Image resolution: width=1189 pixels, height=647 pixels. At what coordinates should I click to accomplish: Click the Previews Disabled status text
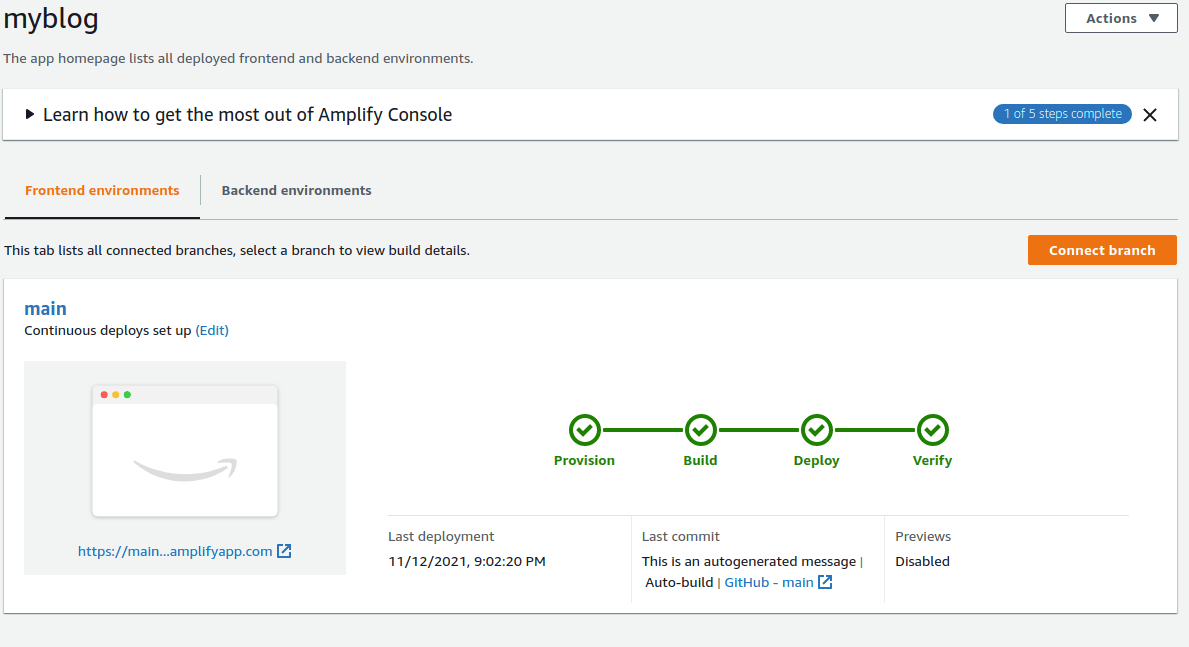[922, 562]
